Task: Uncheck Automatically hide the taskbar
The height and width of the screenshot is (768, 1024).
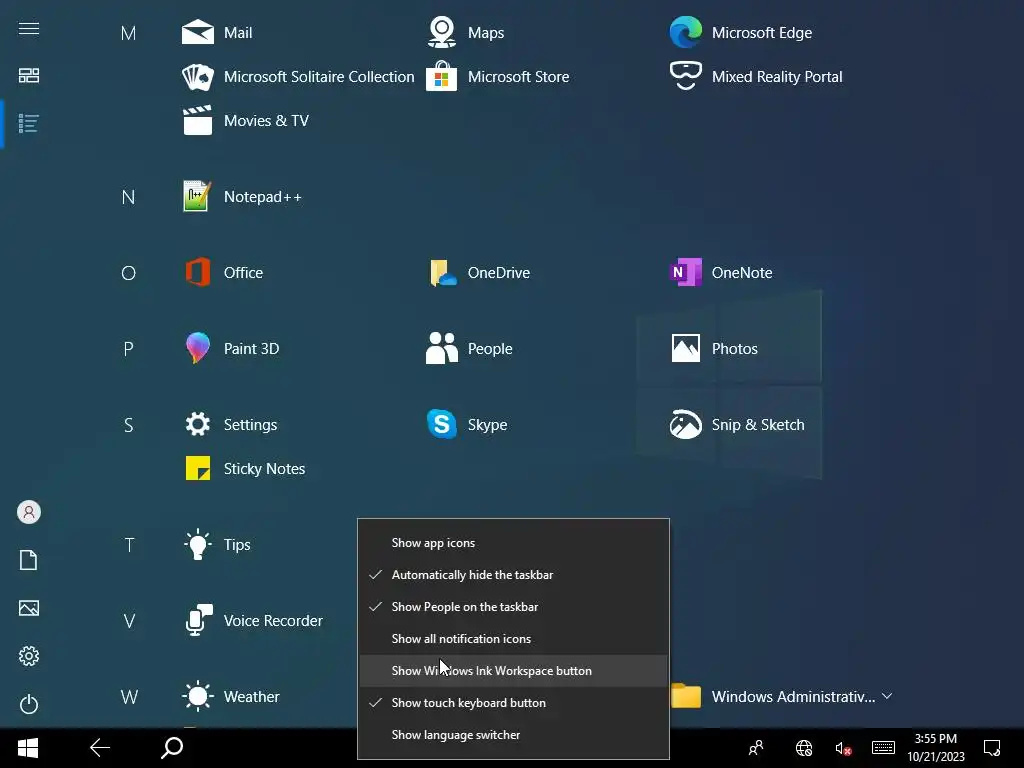Action: coord(513,575)
